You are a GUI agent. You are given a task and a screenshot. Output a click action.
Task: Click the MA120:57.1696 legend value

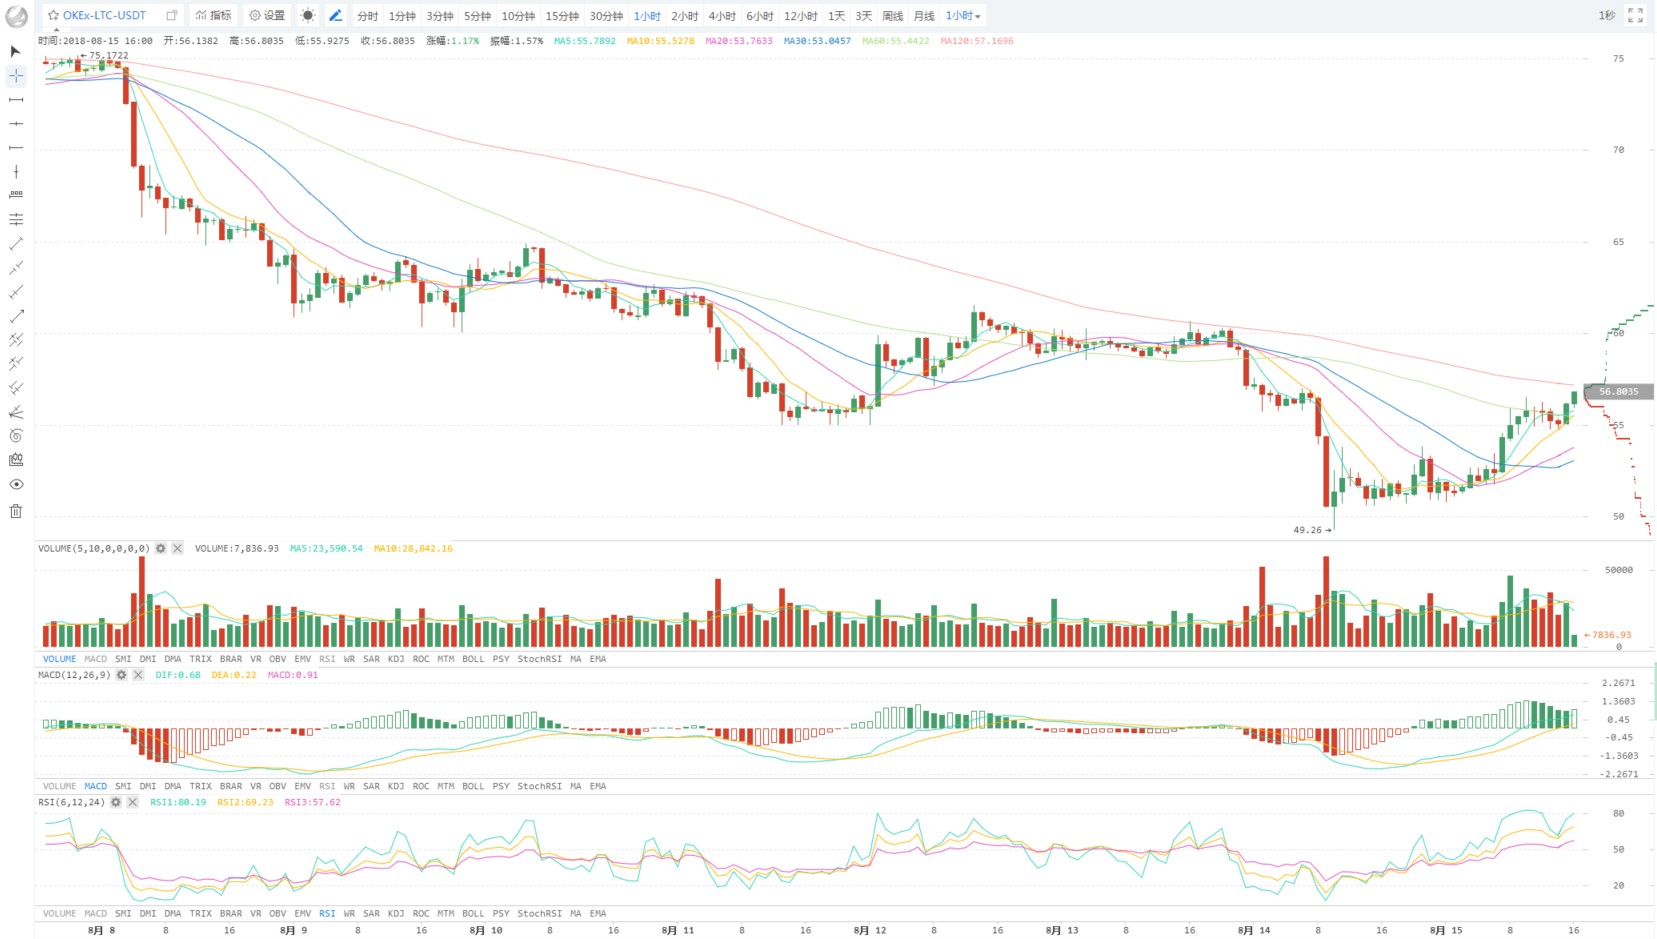point(977,41)
